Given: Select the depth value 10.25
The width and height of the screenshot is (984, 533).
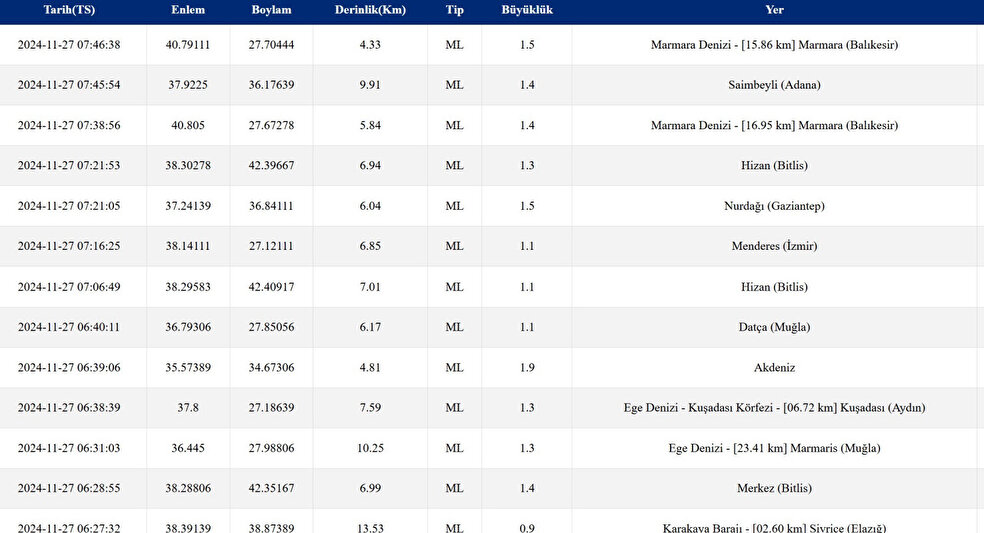Looking at the screenshot, I should pos(370,448).
